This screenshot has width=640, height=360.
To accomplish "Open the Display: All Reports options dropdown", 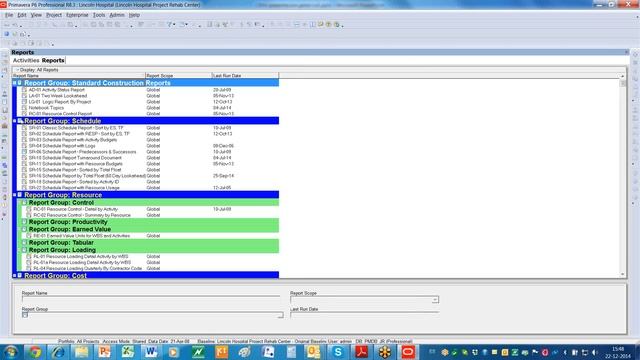I will [x=37, y=70].
